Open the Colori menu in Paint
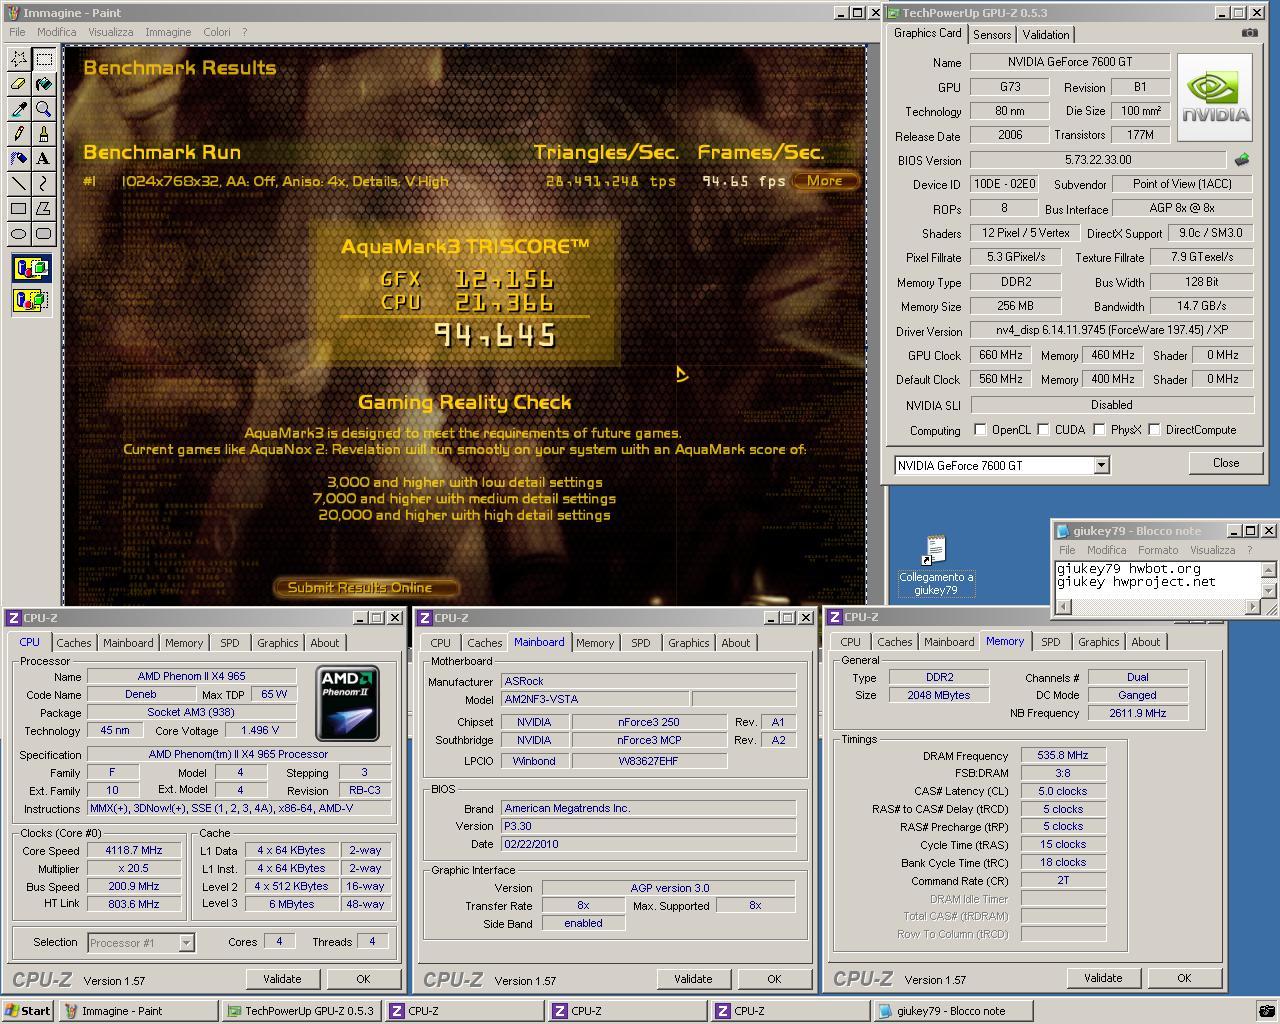Viewport: 1280px width, 1024px height. pyautogui.click(x=217, y=32)
